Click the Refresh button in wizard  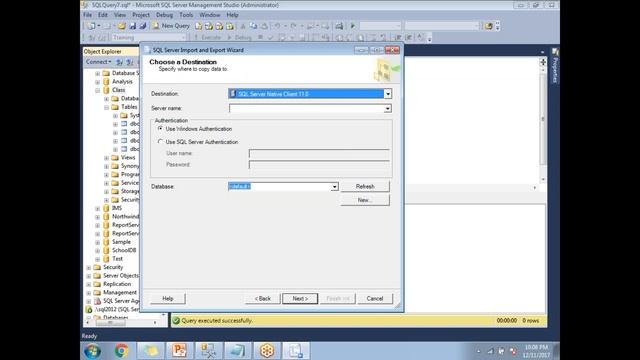click(365, 187)
